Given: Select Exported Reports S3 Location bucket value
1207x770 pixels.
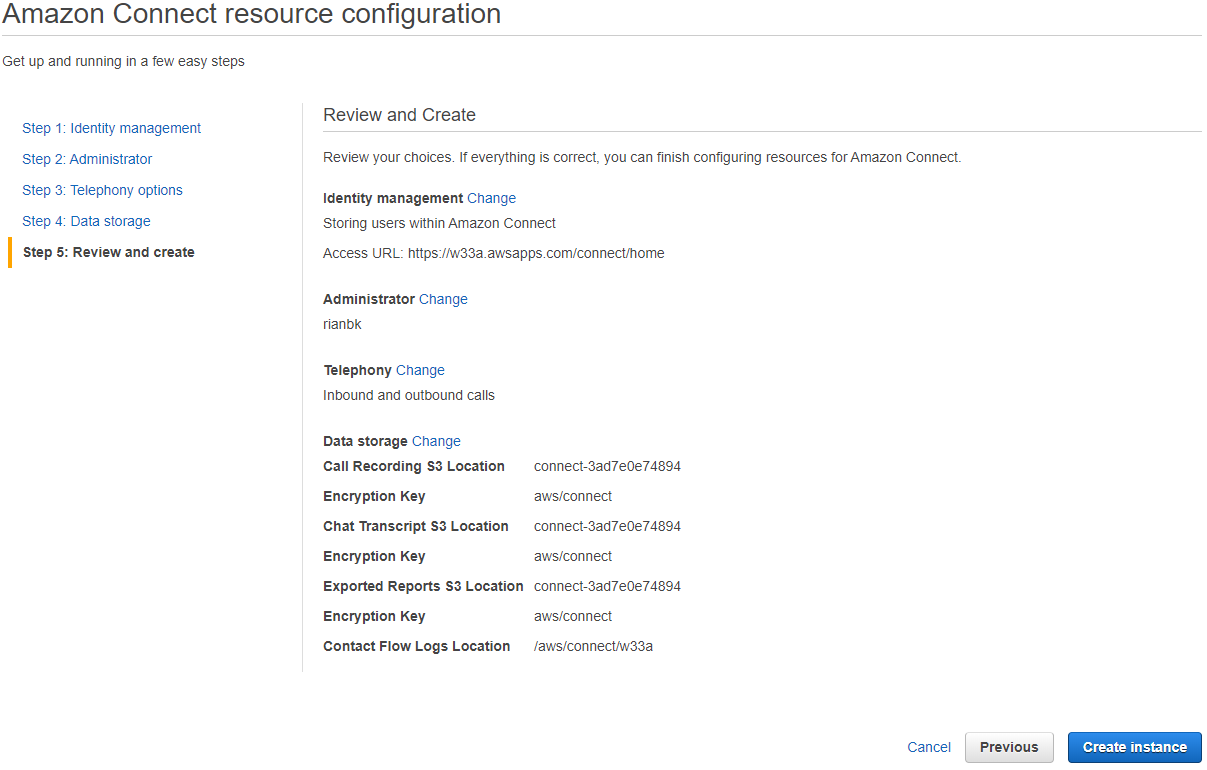Looking at the screenshot, I should tap(607, 586).
